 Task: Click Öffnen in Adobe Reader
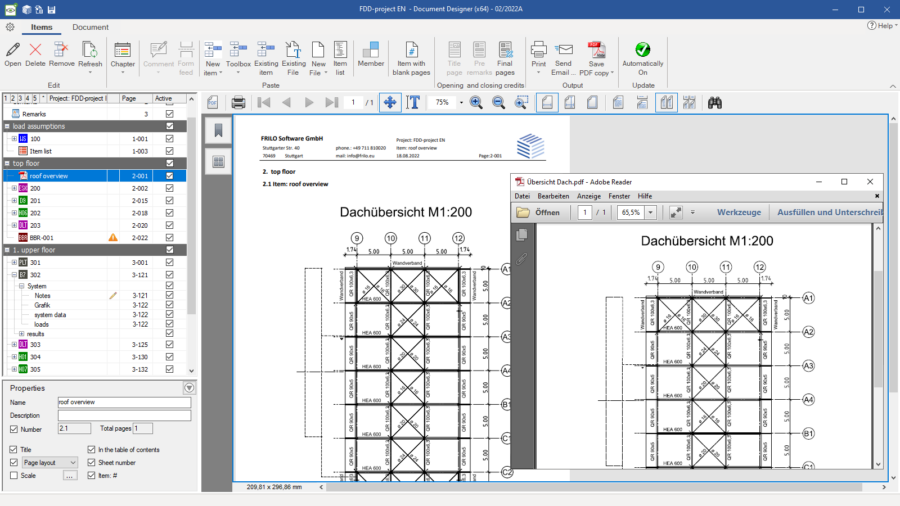(x=538, y=212)
